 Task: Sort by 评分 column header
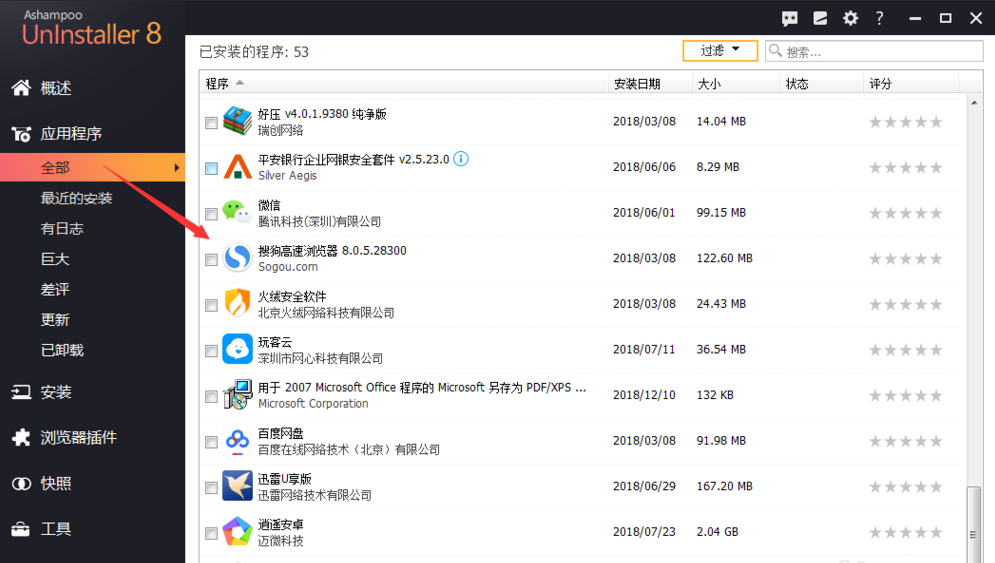click(x=911, y=83)
